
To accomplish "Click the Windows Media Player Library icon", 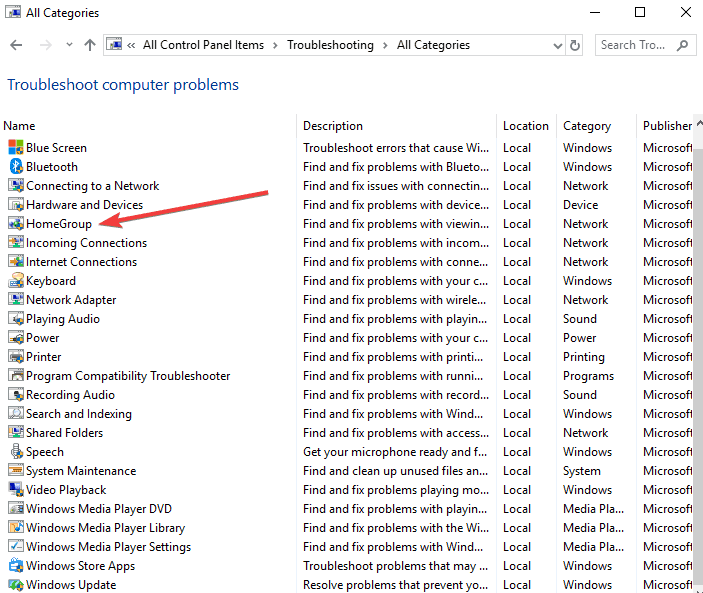I will pyautogui.click(x=16, y=528).
